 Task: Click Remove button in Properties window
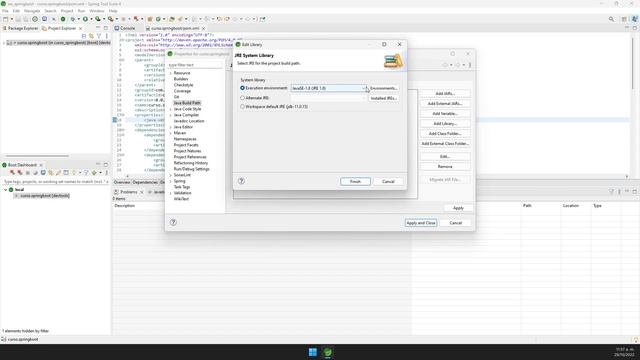point(445,167)
